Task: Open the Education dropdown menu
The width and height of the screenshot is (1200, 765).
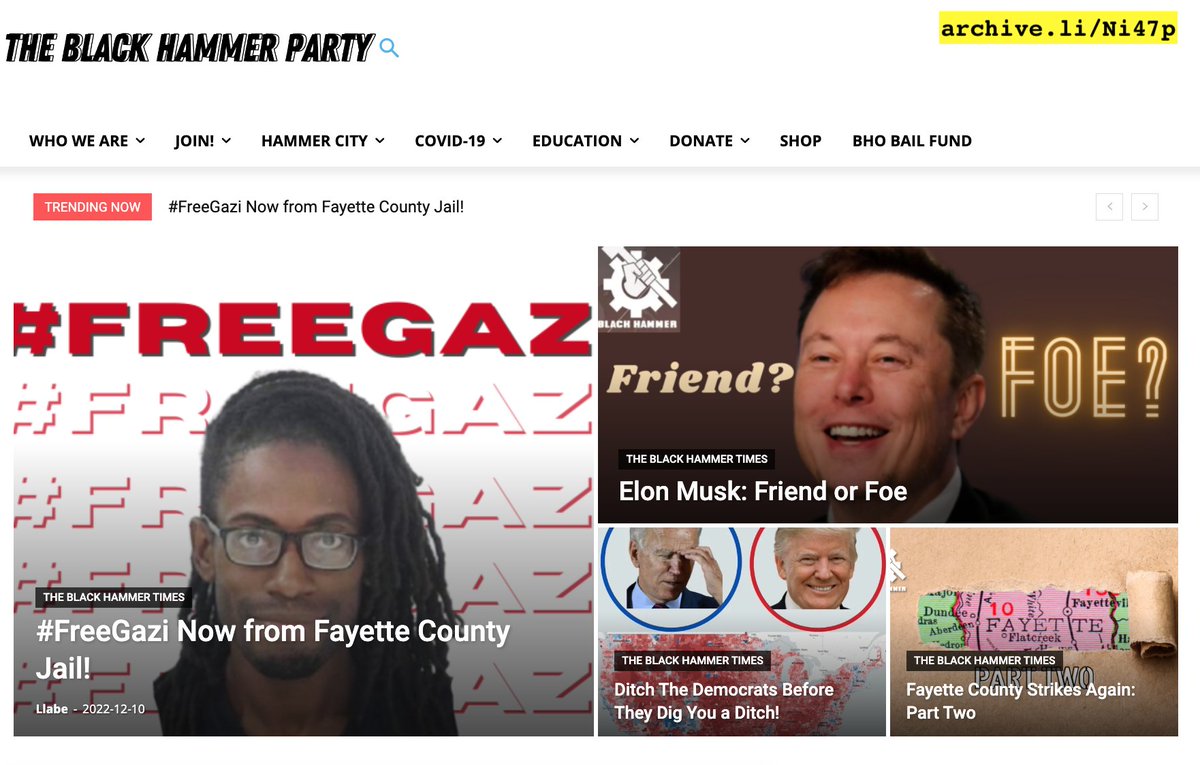Action: [586, 141]
